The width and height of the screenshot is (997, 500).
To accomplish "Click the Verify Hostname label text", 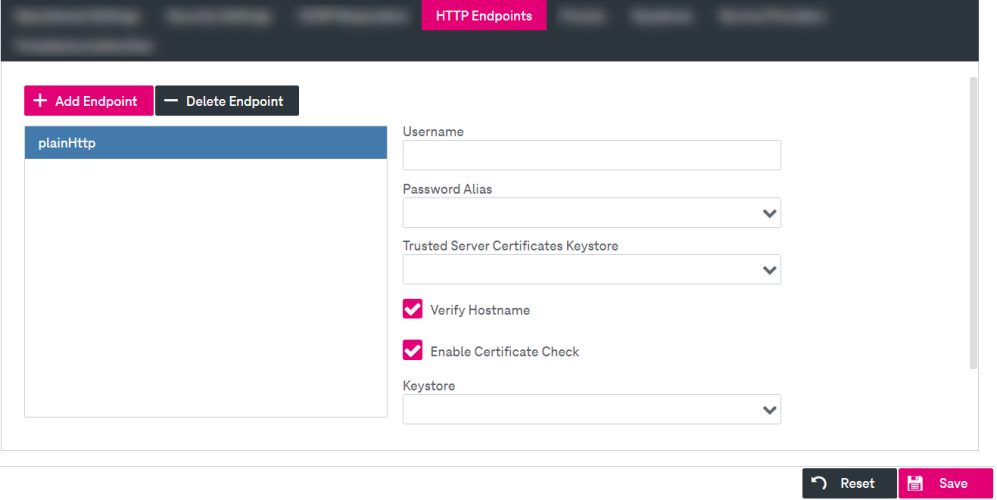I will point(480,310).
